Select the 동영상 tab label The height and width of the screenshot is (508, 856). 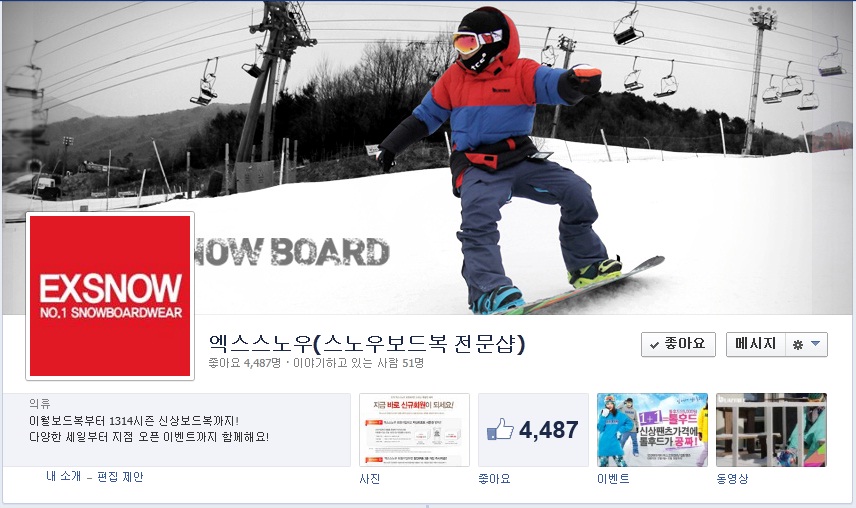[732, 479]
